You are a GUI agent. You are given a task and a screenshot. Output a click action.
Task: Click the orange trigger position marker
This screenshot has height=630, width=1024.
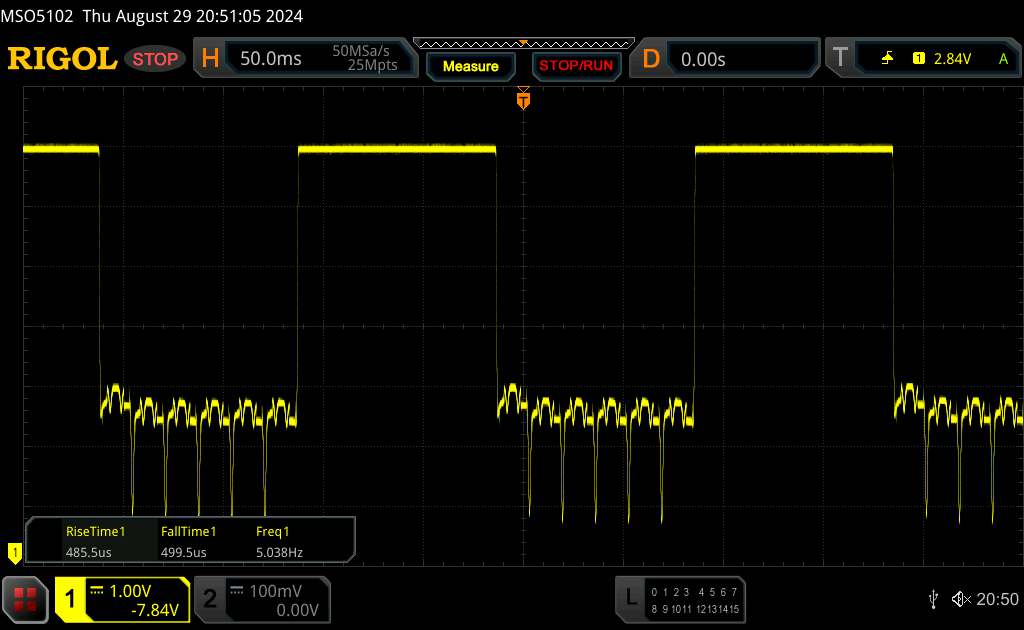click(x=523, y=99)
